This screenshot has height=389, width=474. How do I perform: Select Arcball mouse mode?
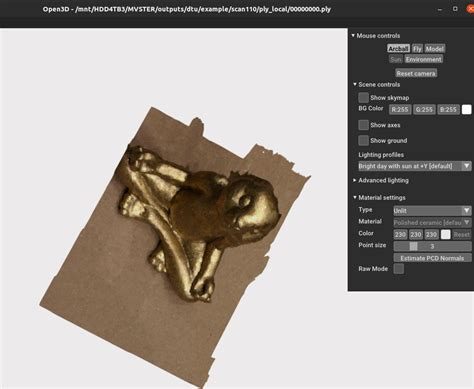(398, 49)
